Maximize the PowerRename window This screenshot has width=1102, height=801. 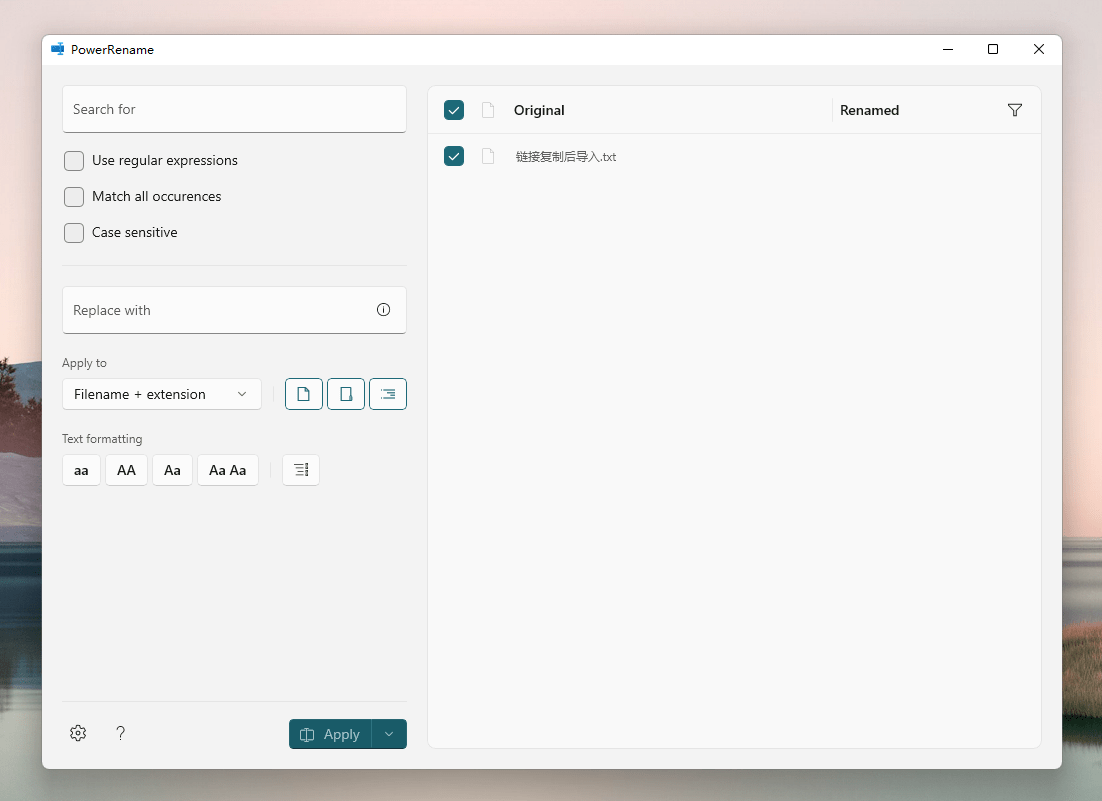993,49
